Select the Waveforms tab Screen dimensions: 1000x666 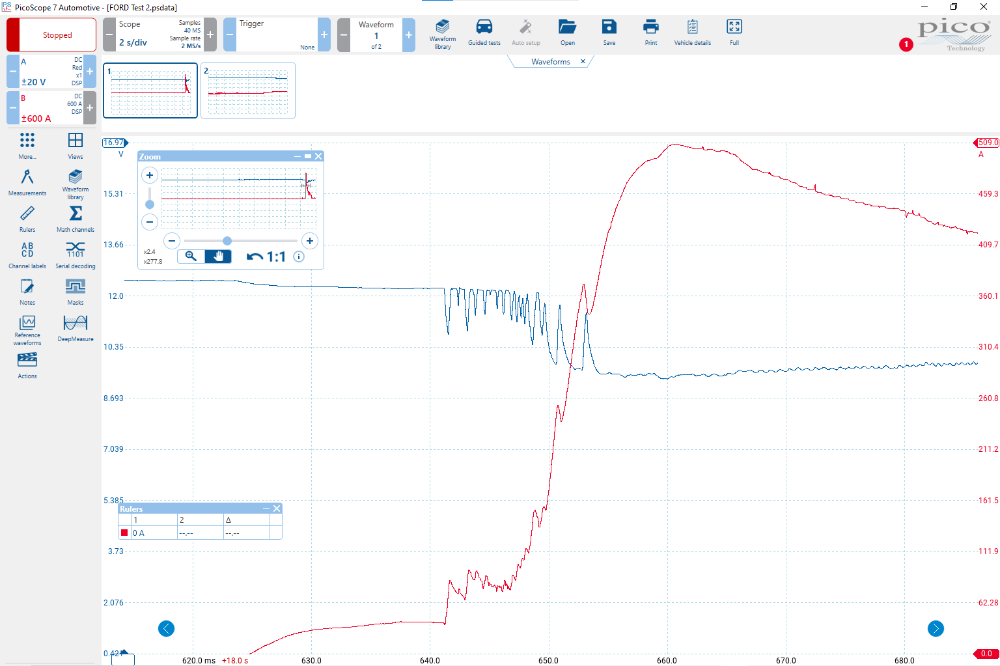click(550, 61)
